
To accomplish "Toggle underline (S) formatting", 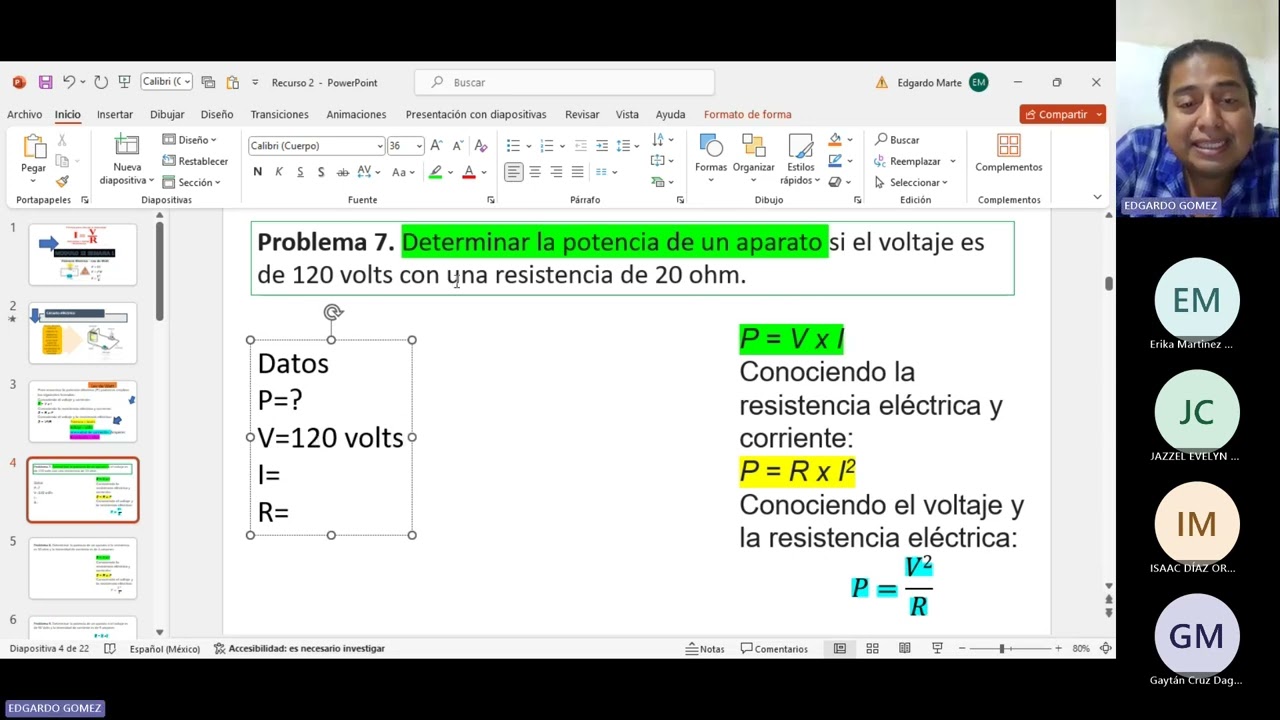I will [300, 172].
